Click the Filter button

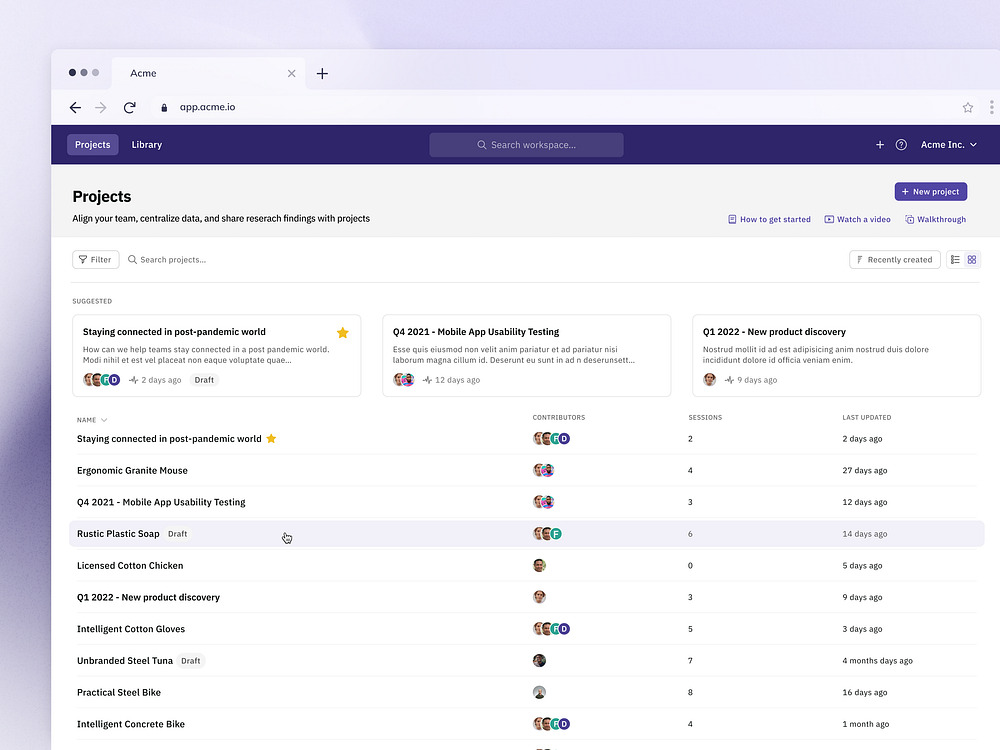[x=95, y=260]
